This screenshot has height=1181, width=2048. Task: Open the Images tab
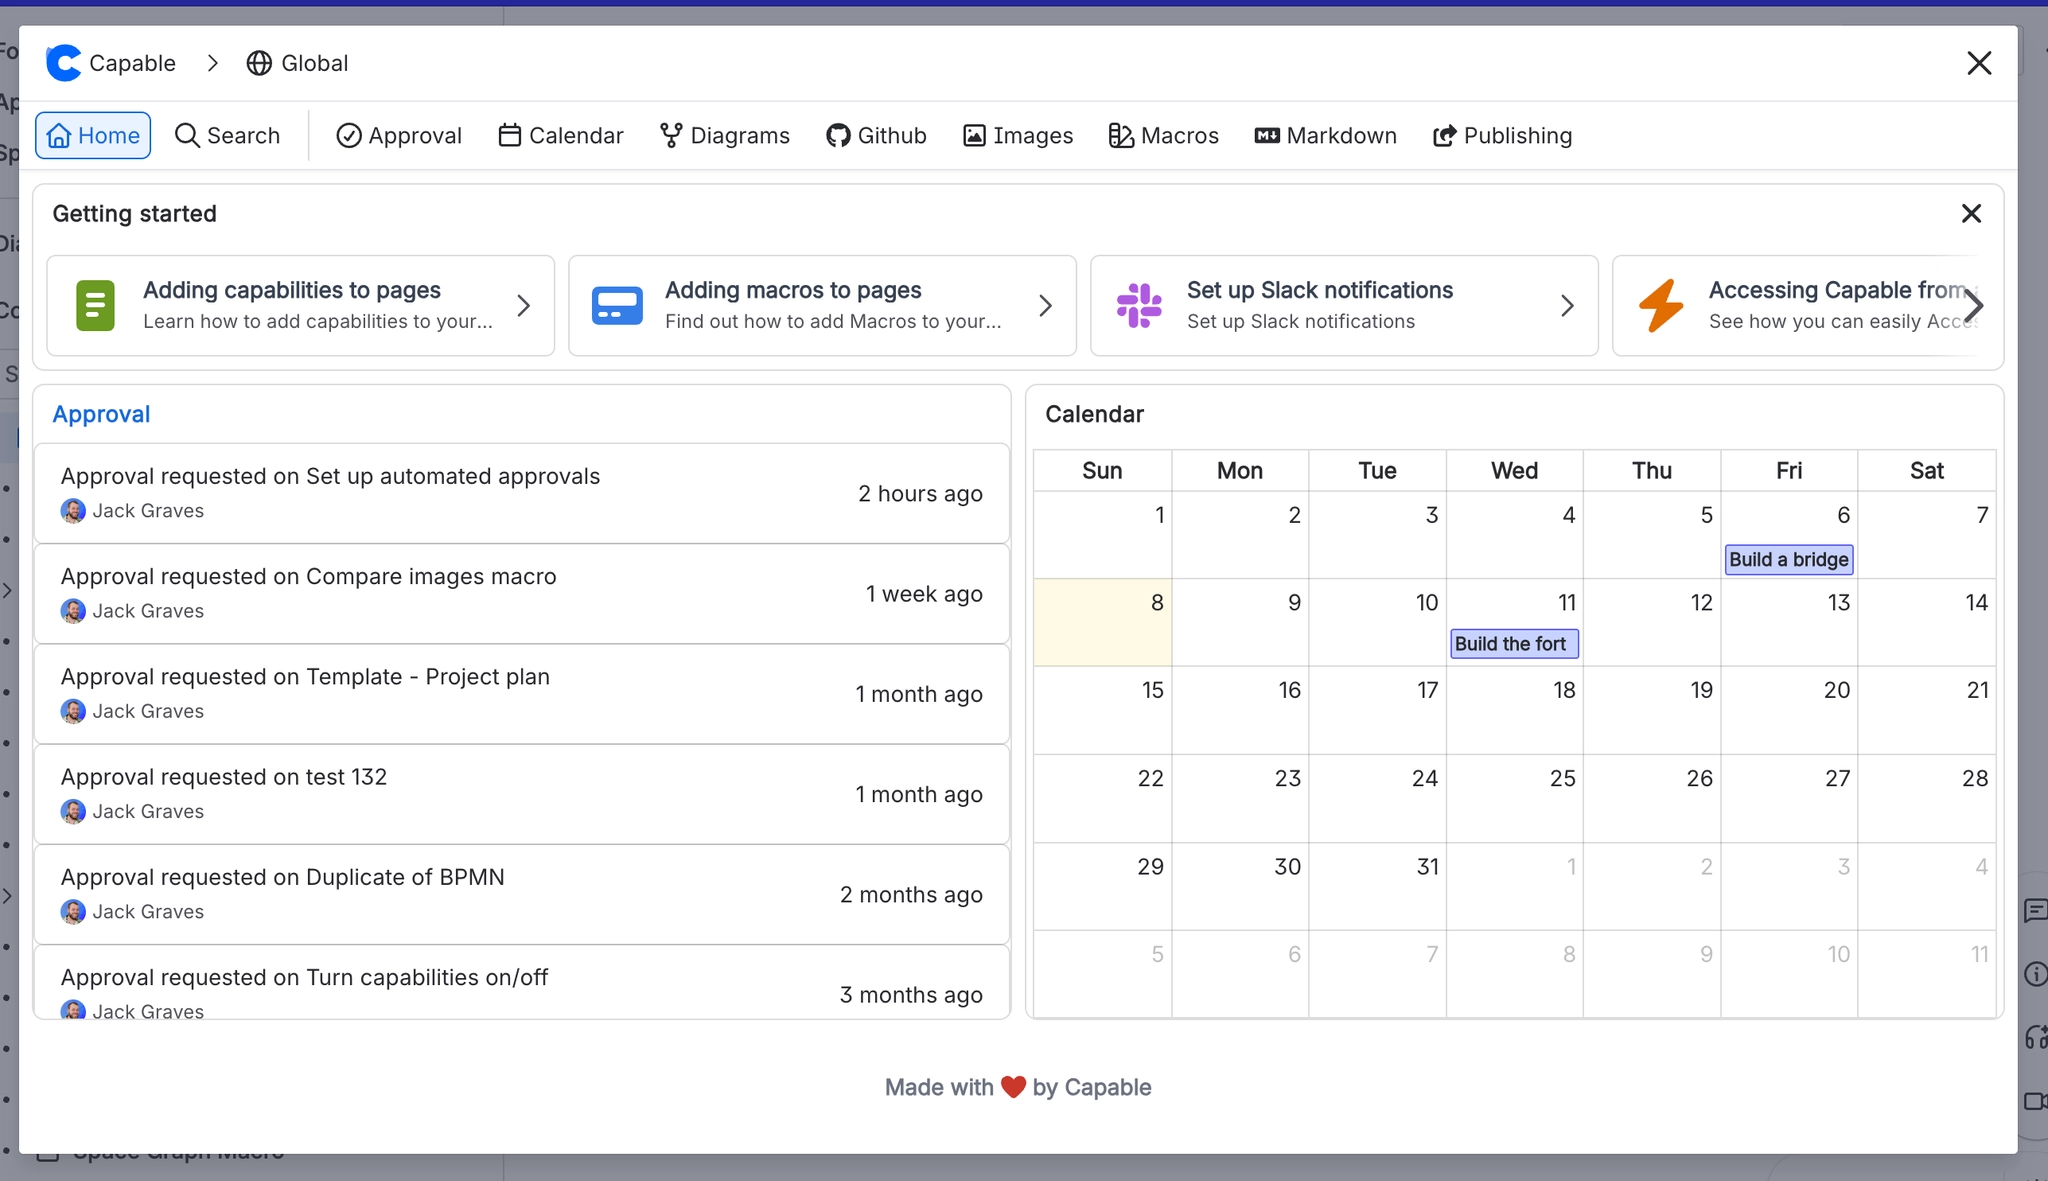click(1017, 135)
